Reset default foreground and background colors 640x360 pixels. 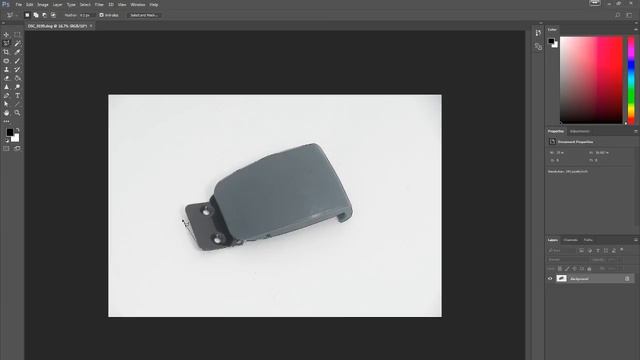click(7, 140)
